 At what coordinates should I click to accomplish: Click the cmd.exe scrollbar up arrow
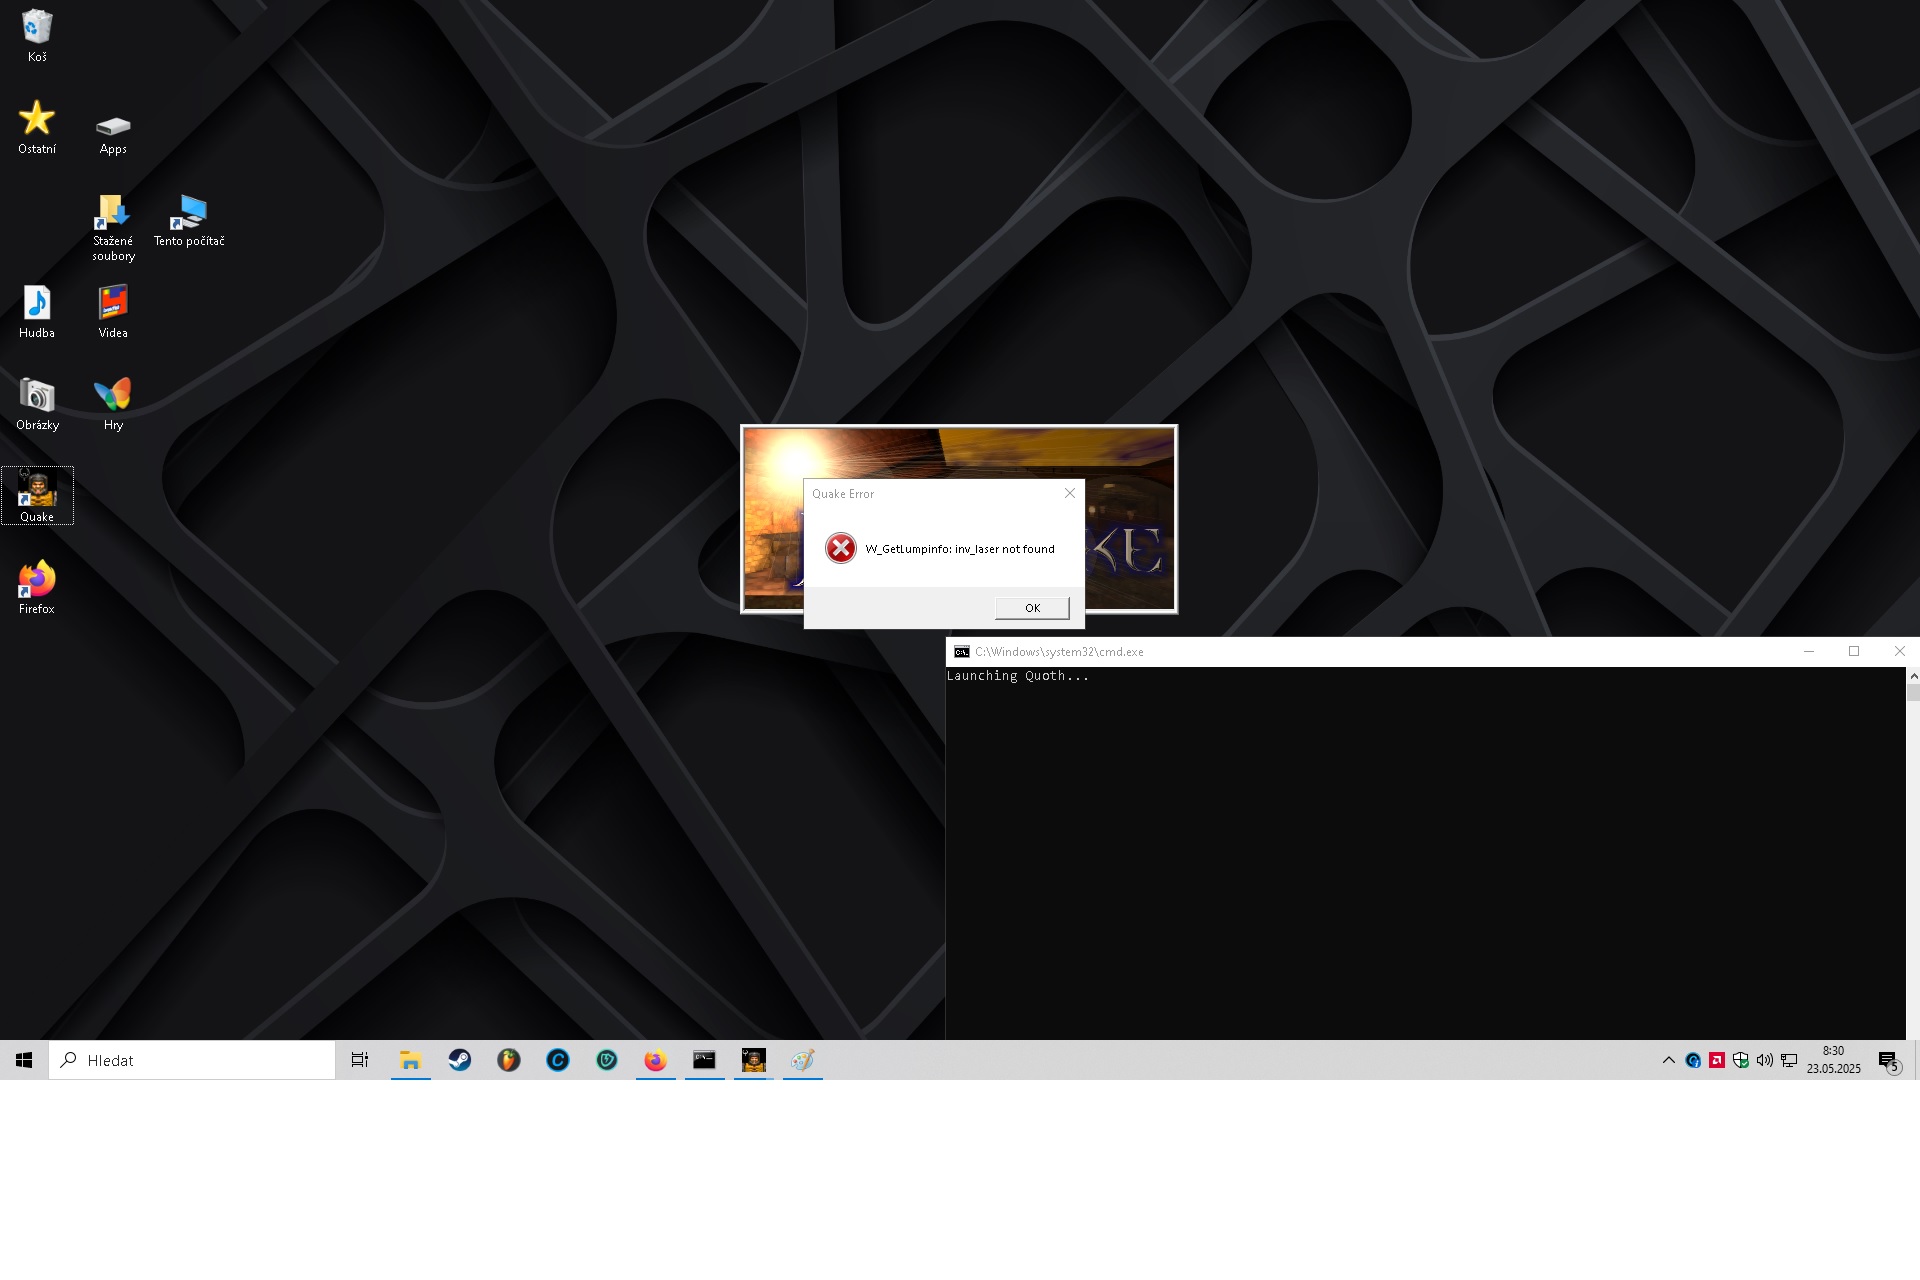point(1913,676)
